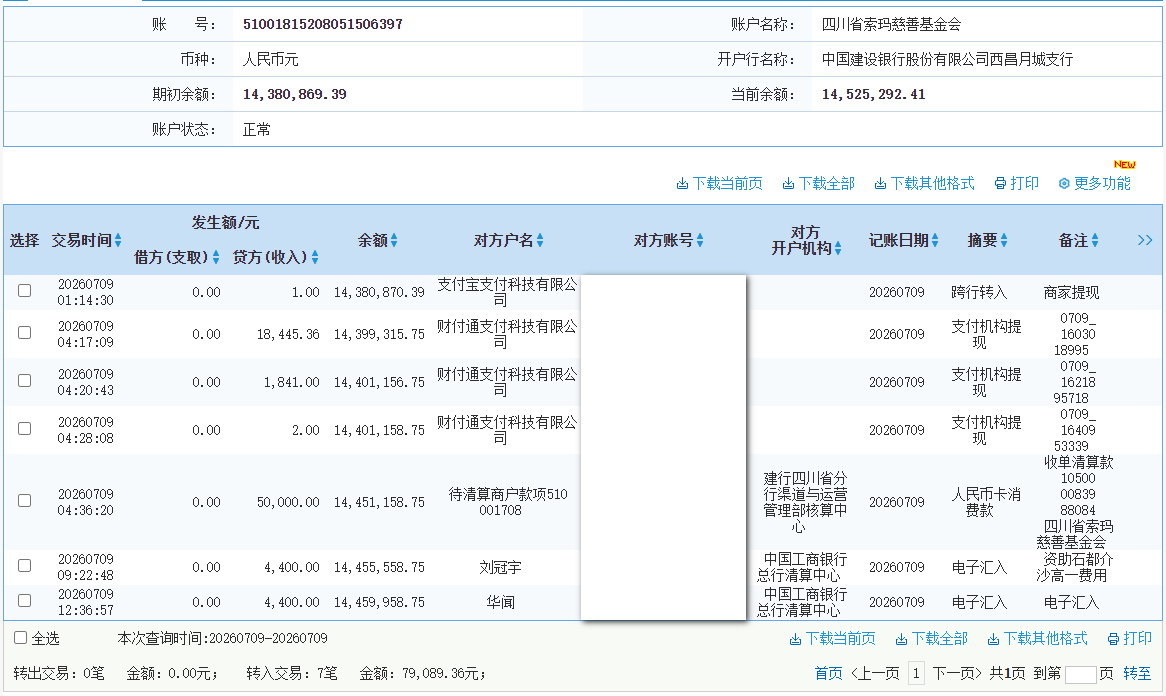Sort by 贷方(收入) arrow icon
1166x696 pixels.
(x=315, y=257)
